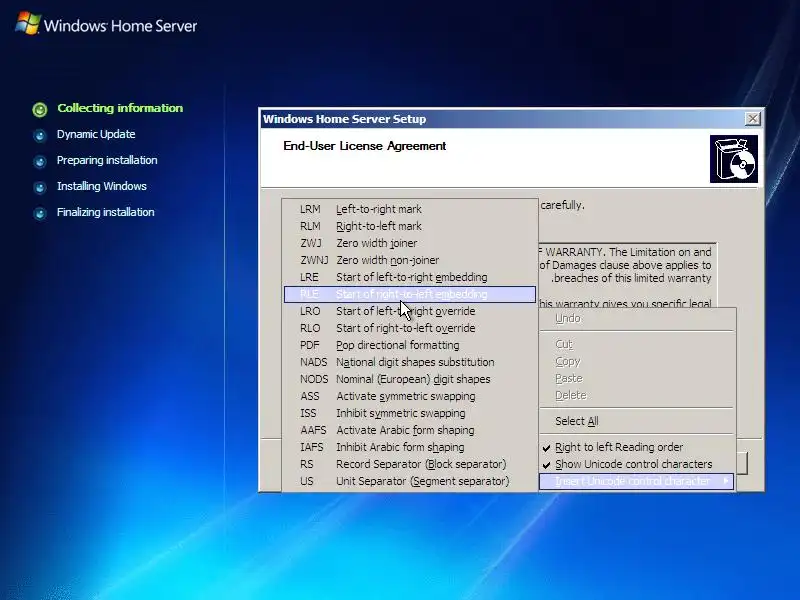Click the Preparing installation bullet icon
The width and height of the screenshot is (800, 600).
point(40,161)
